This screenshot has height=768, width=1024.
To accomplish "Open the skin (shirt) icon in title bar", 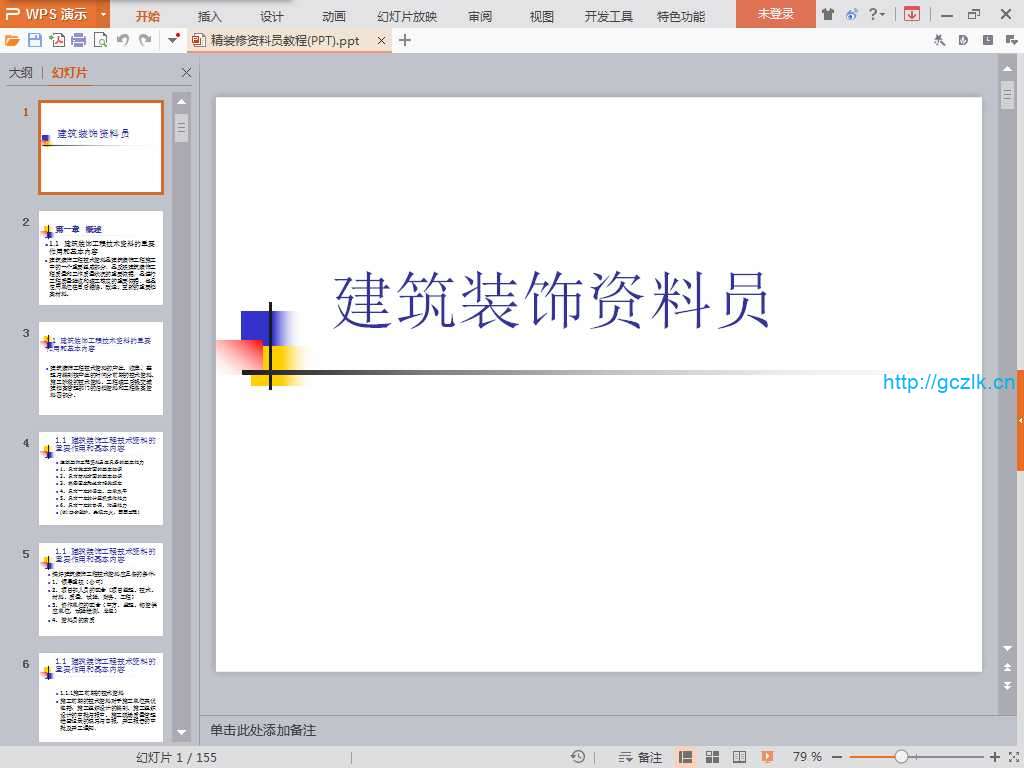I will click(828, 14).
